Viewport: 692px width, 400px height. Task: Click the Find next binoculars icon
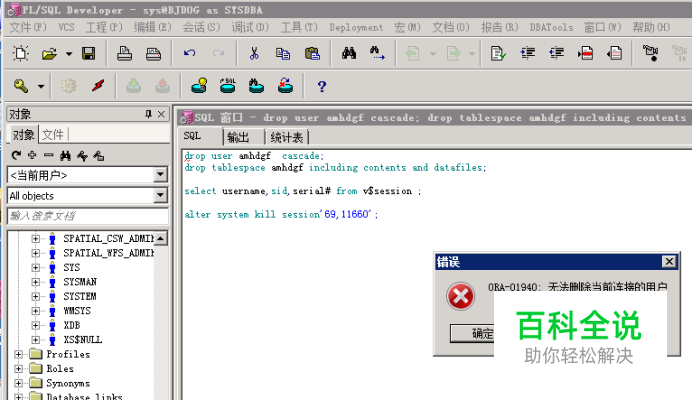pyautogui.click(x=377, y=54)
